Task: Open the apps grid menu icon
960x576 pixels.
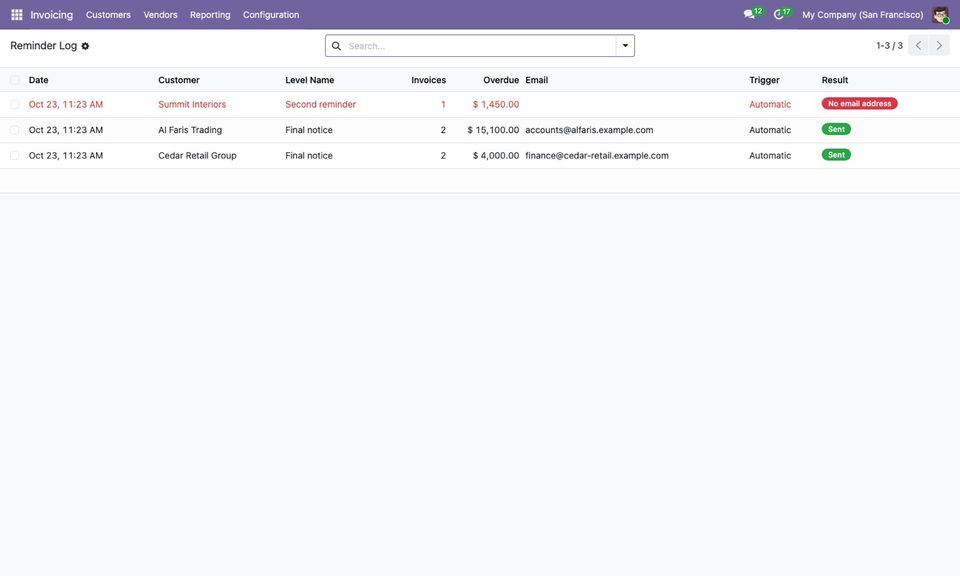Action: click(17, 15)
